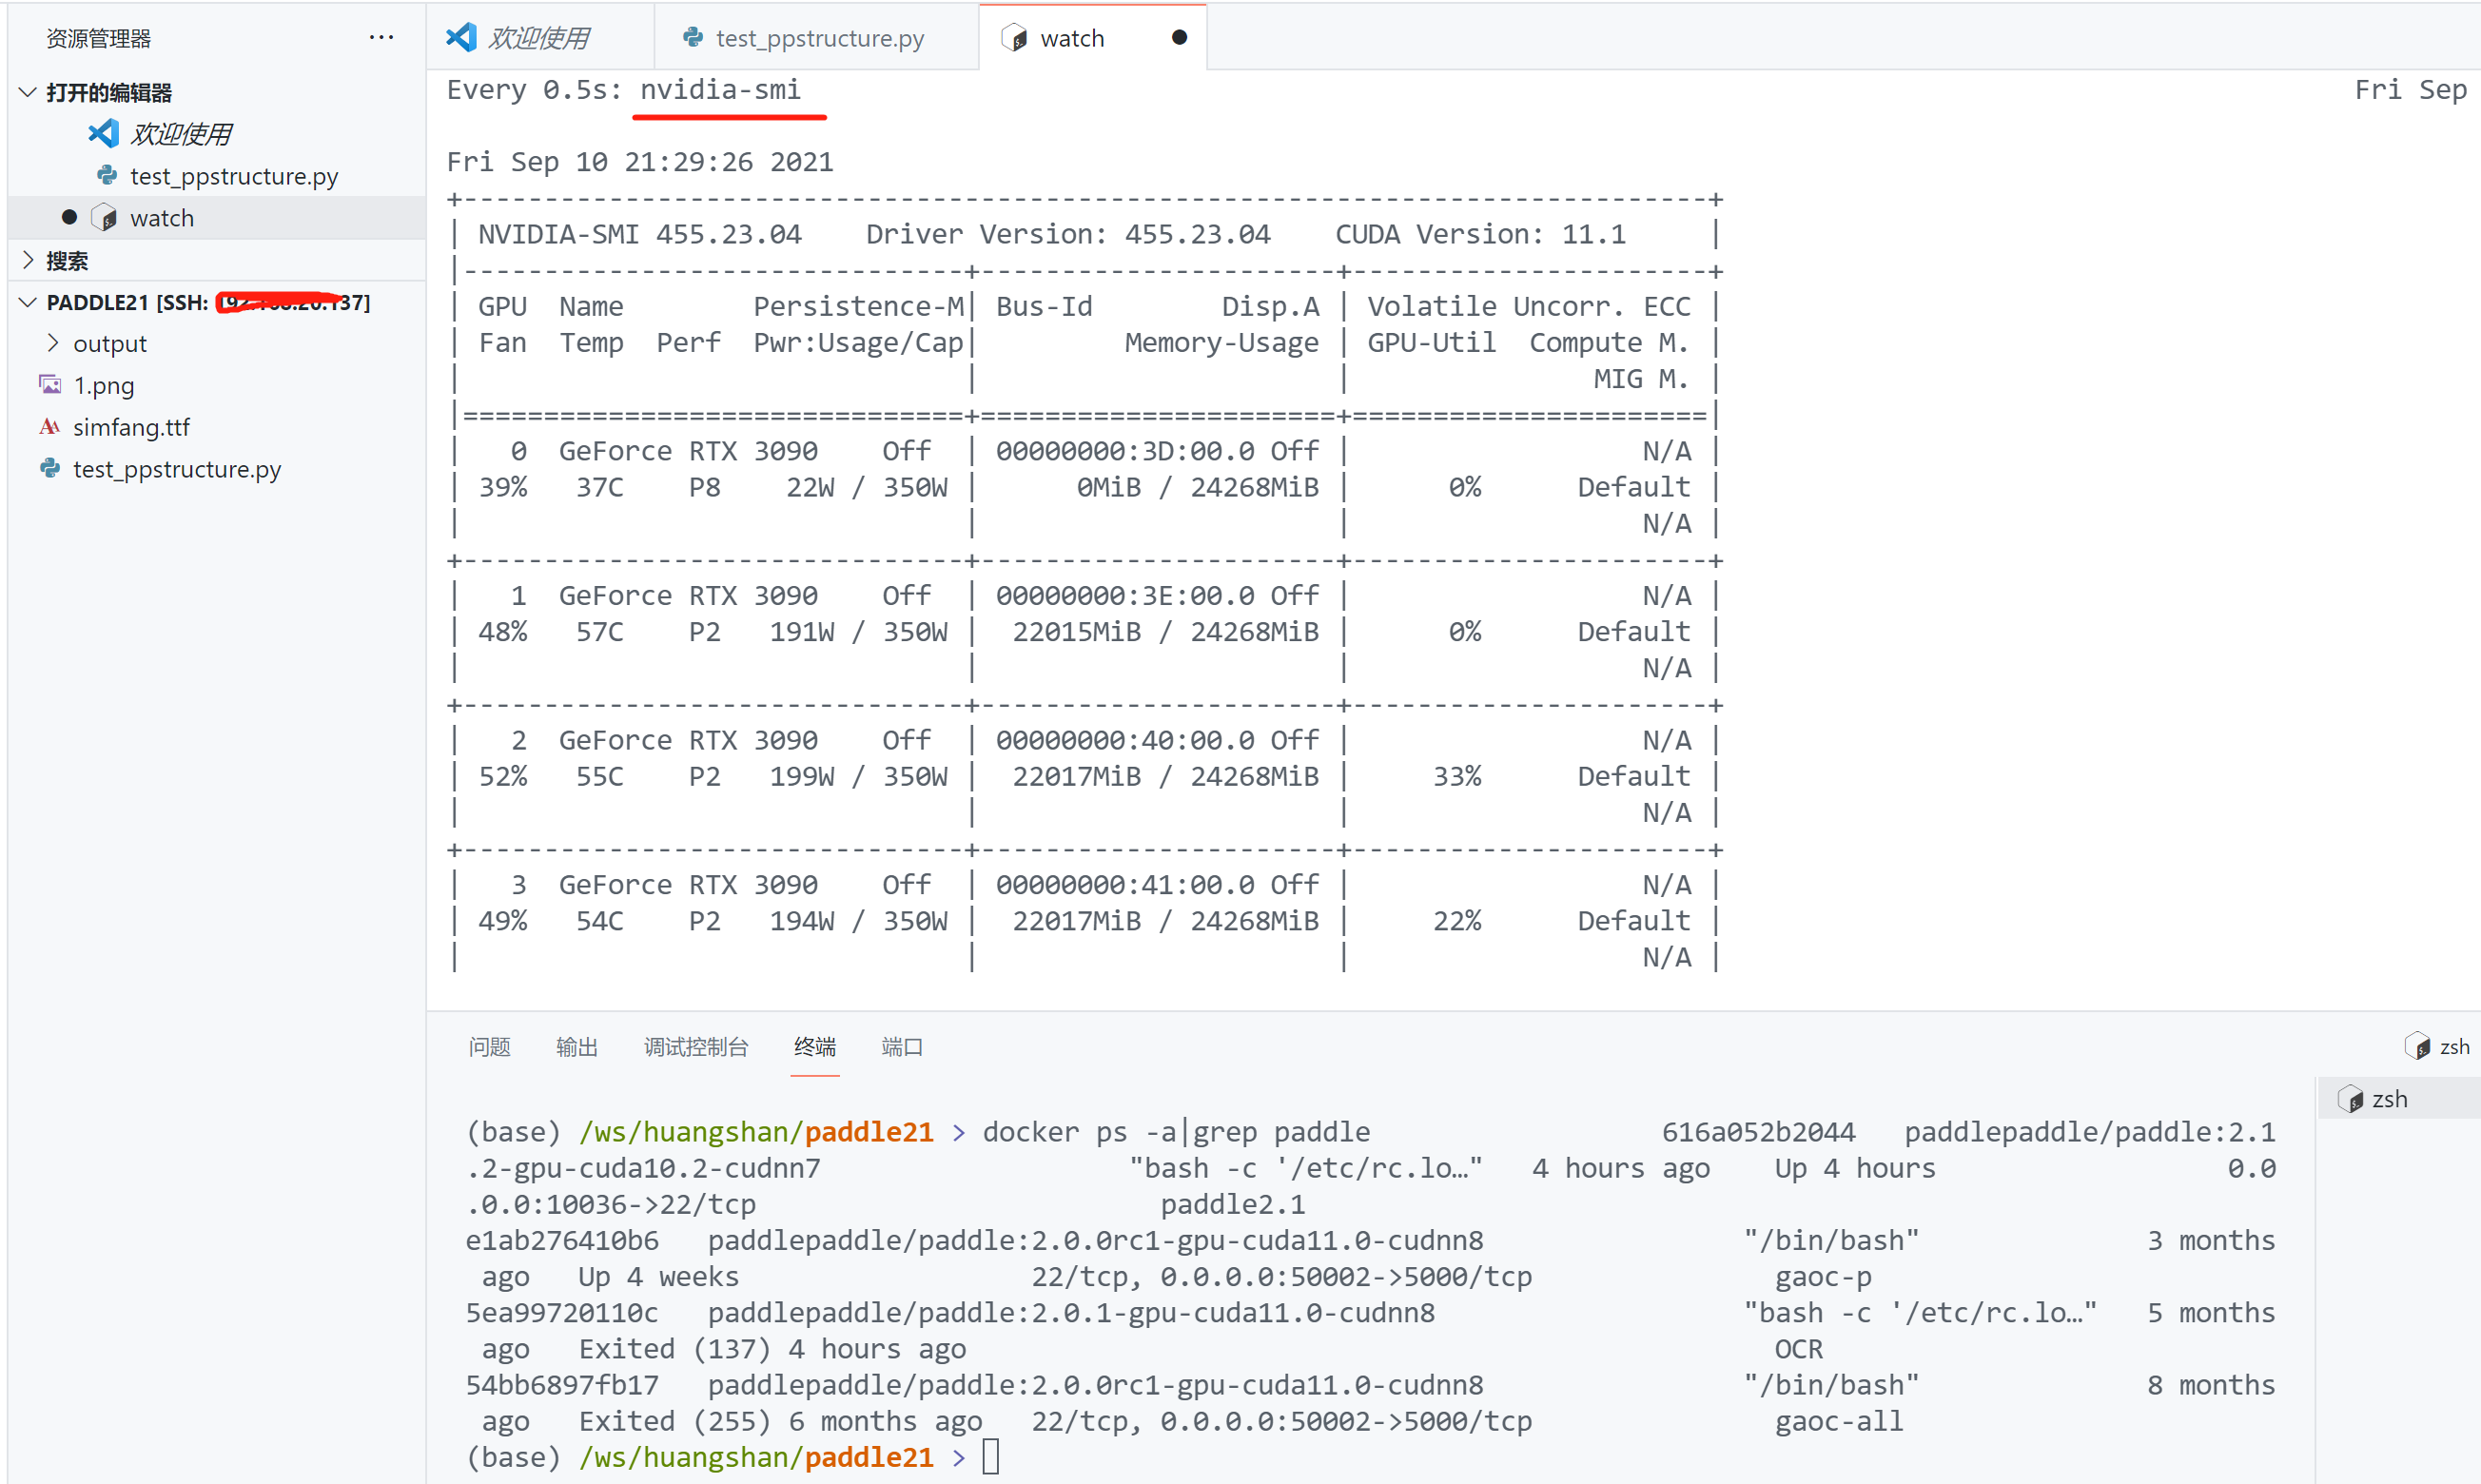
Task: Click the '22%' GPU-Util value
Action: [1457, 921]
